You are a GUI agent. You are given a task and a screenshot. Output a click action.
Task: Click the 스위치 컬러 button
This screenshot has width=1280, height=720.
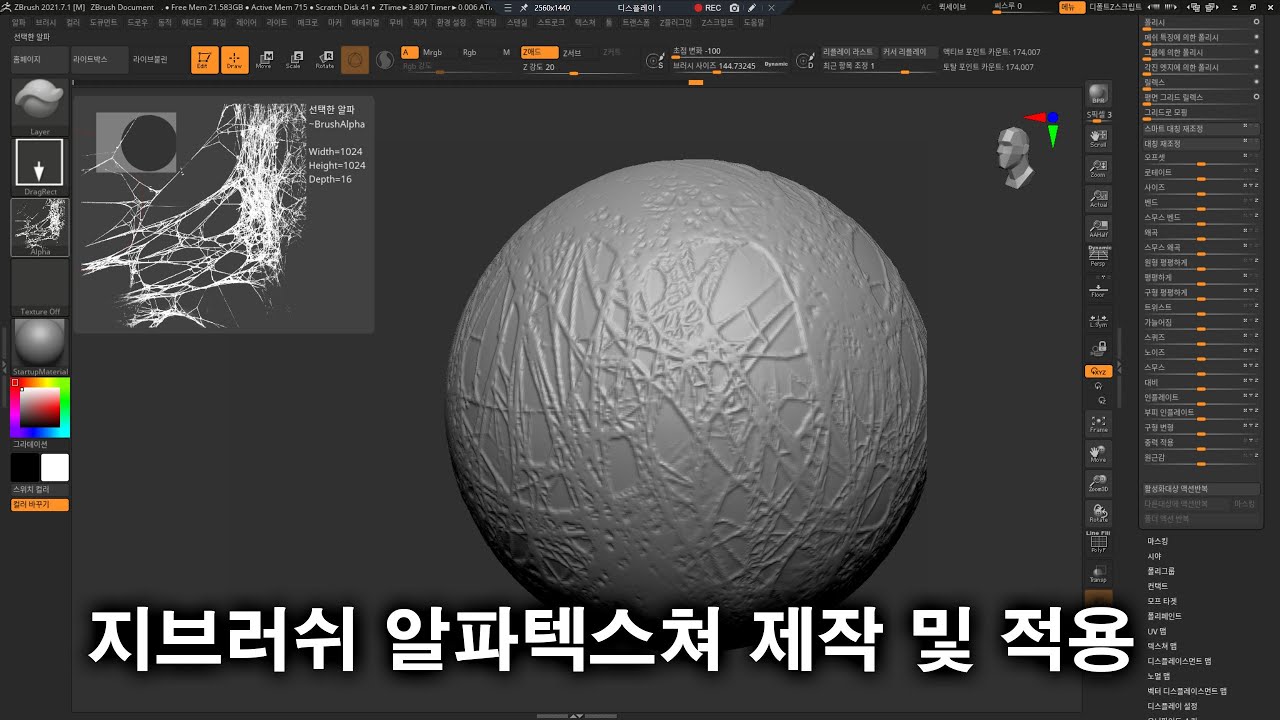tap(40, 490)
